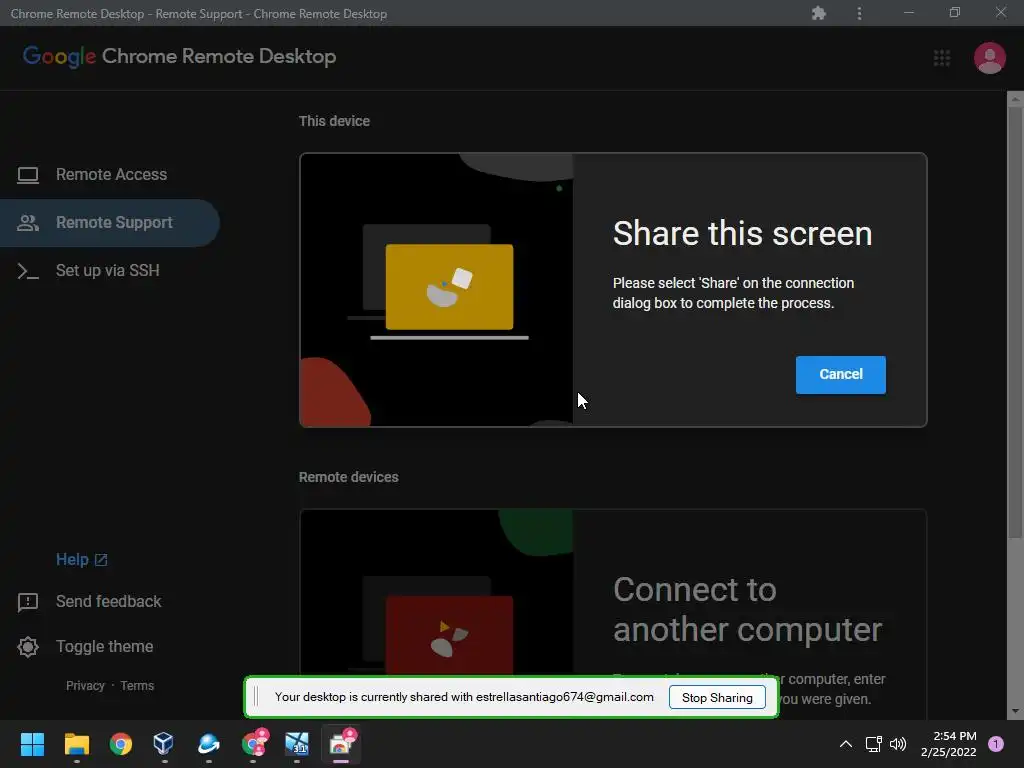1024x768 pixels.
Task: Click the 'Please select Share' instruction text
Action: click(x=733, y=293)
